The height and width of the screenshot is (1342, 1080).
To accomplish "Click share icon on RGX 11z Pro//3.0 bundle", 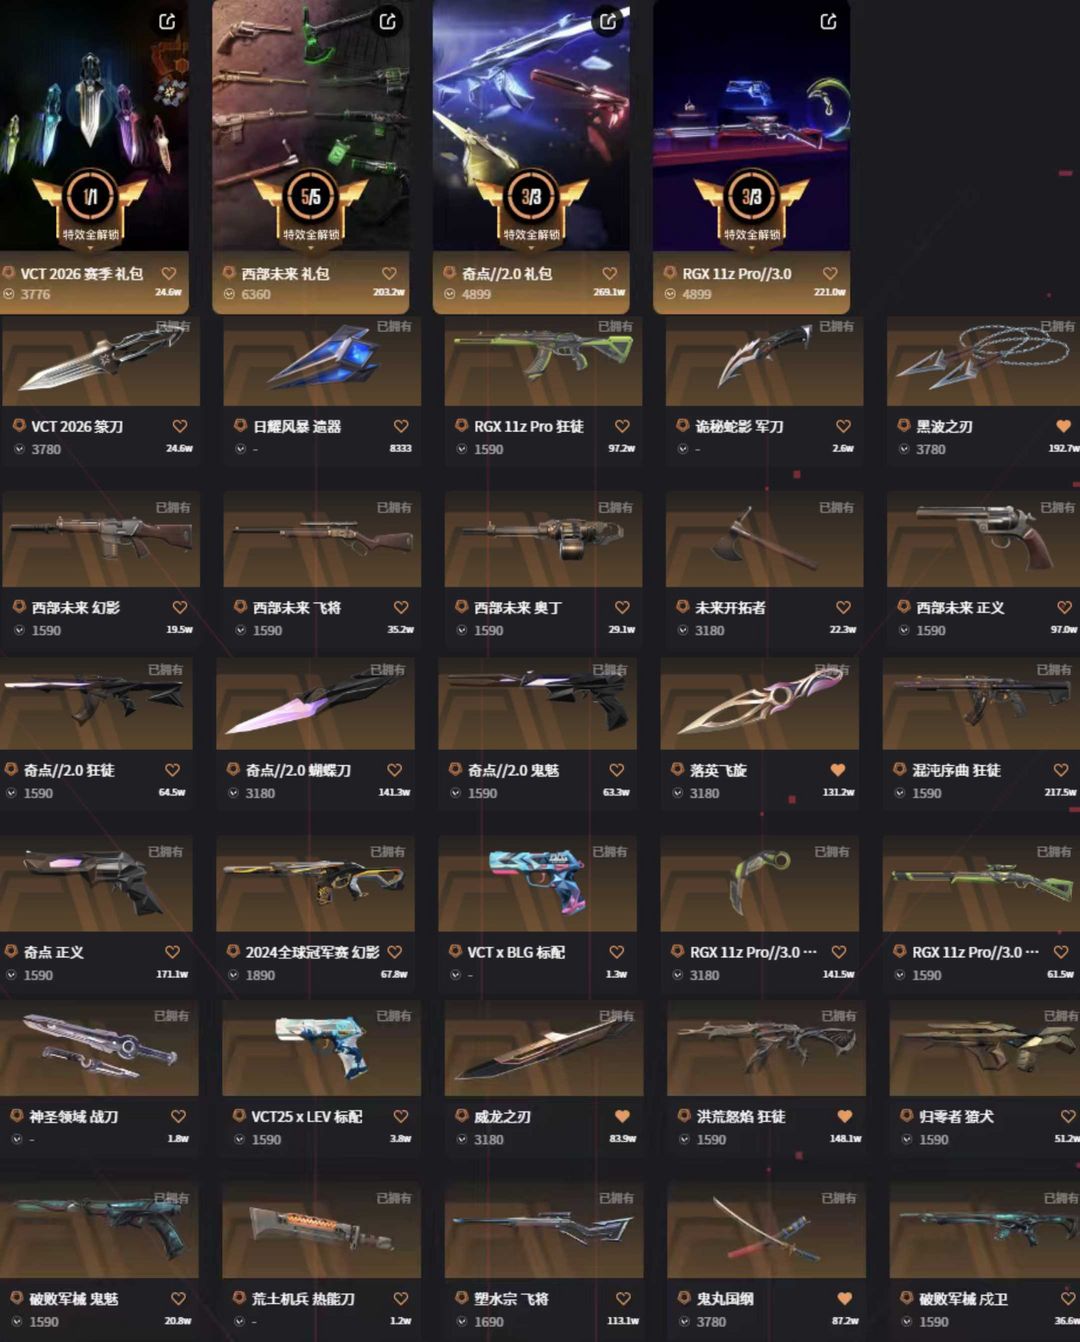I will click(828, 21).
